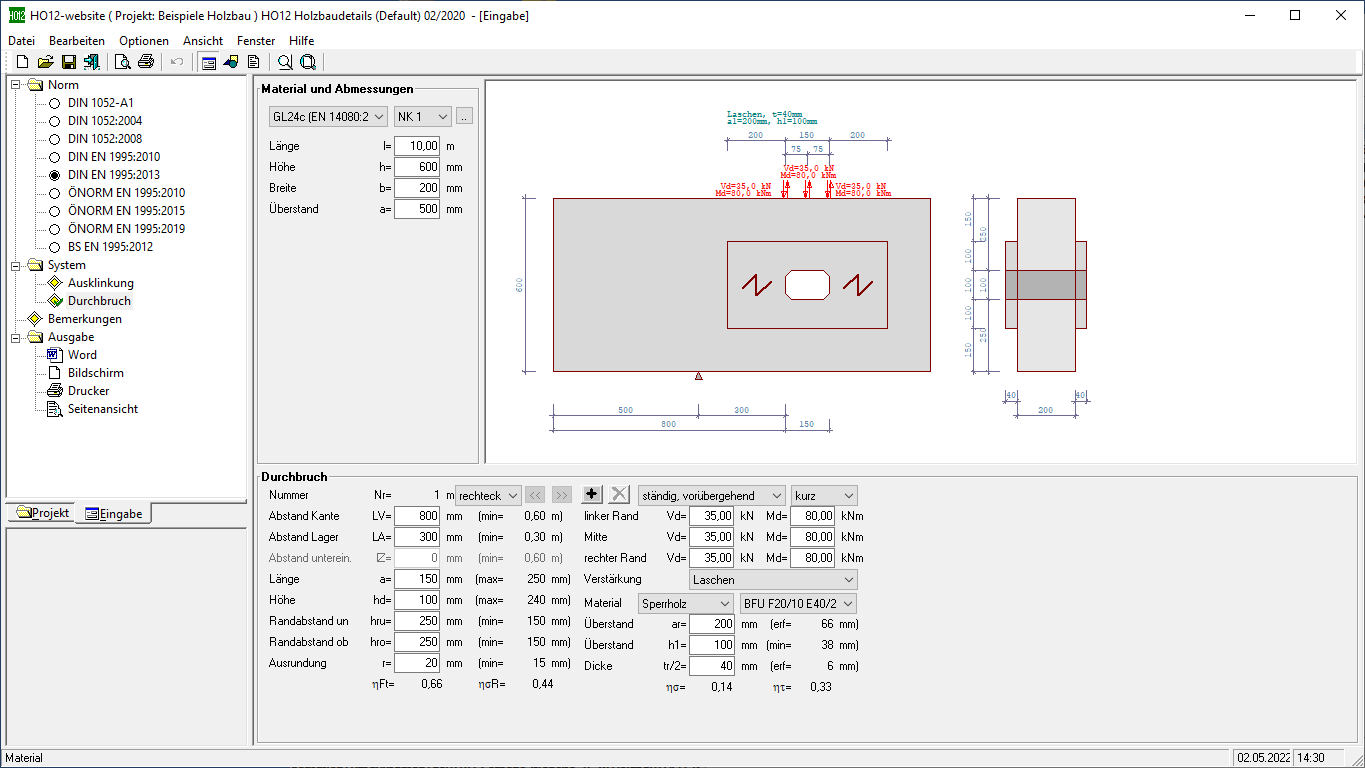The width and height of the screenshot is (1365, 768).
Task: Delete opening with the X button
Action: [620, 495]
